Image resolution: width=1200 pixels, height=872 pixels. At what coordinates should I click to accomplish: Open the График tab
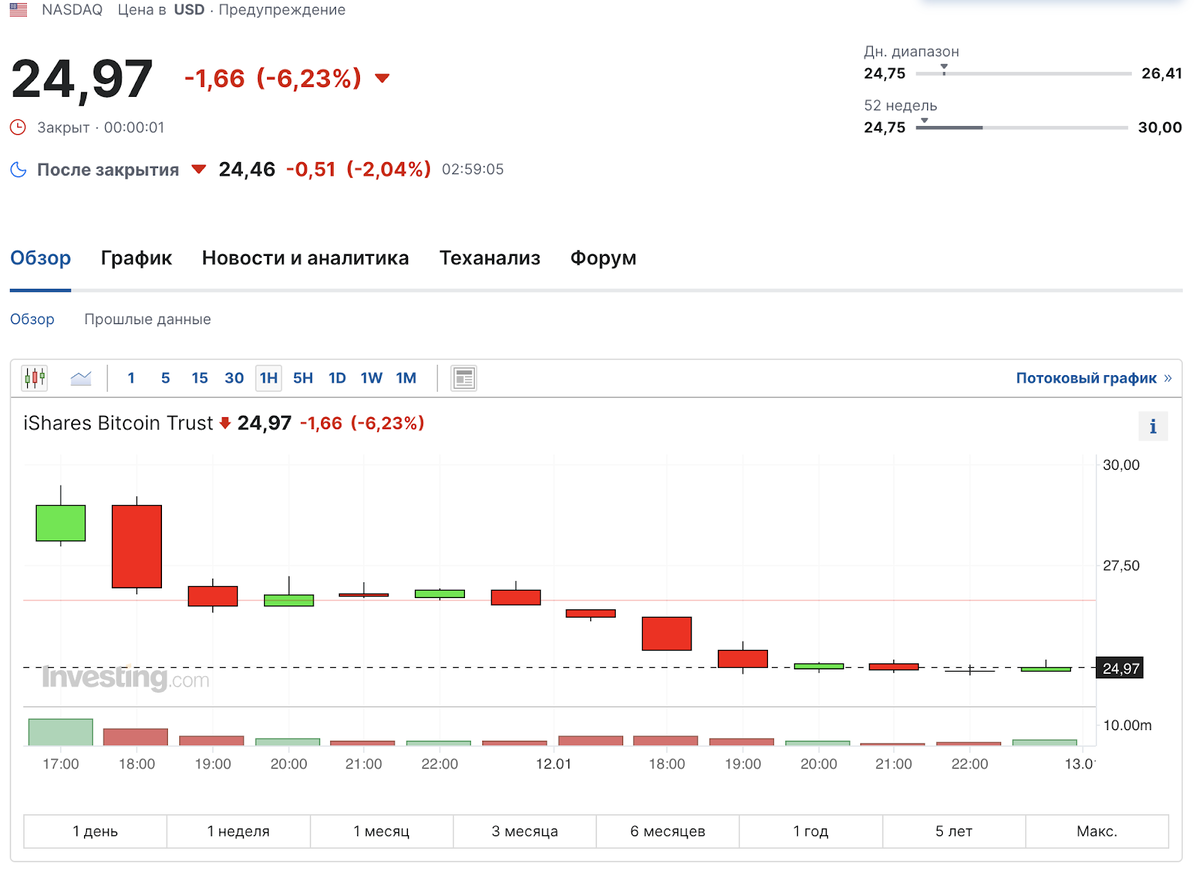[136, 258]
